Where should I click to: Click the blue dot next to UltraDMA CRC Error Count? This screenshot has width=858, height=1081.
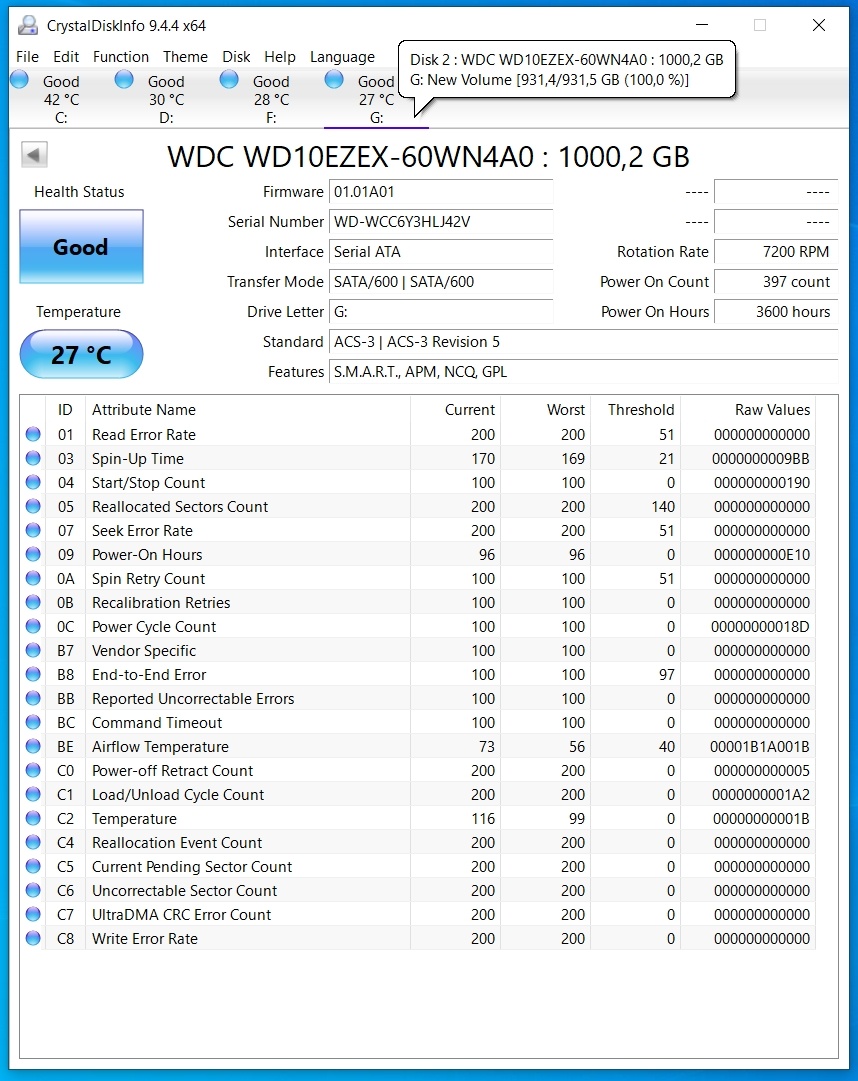[x=33, y=915]
